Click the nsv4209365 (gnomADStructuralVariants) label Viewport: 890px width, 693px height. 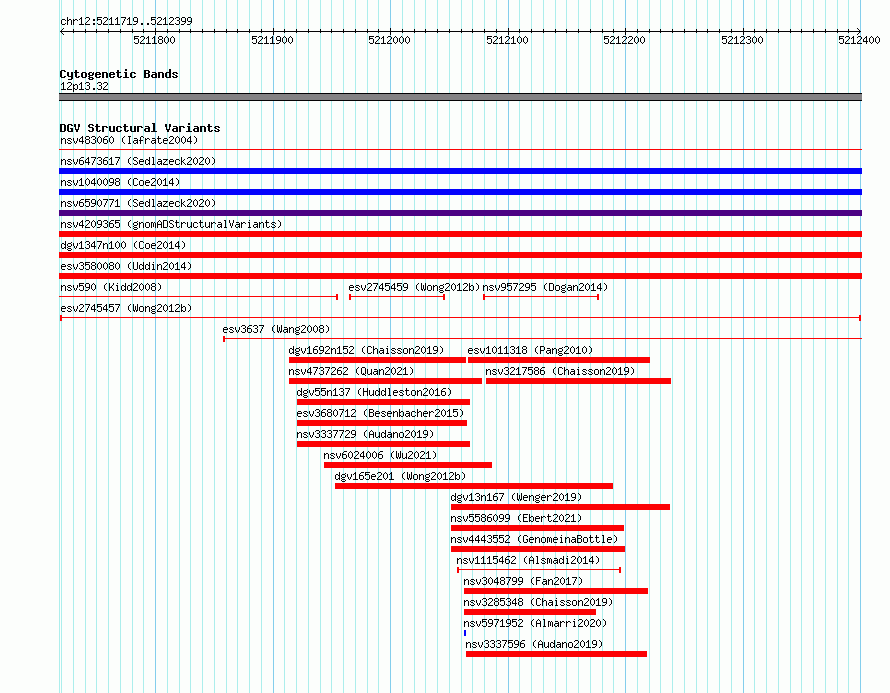(x=171, y=224)
